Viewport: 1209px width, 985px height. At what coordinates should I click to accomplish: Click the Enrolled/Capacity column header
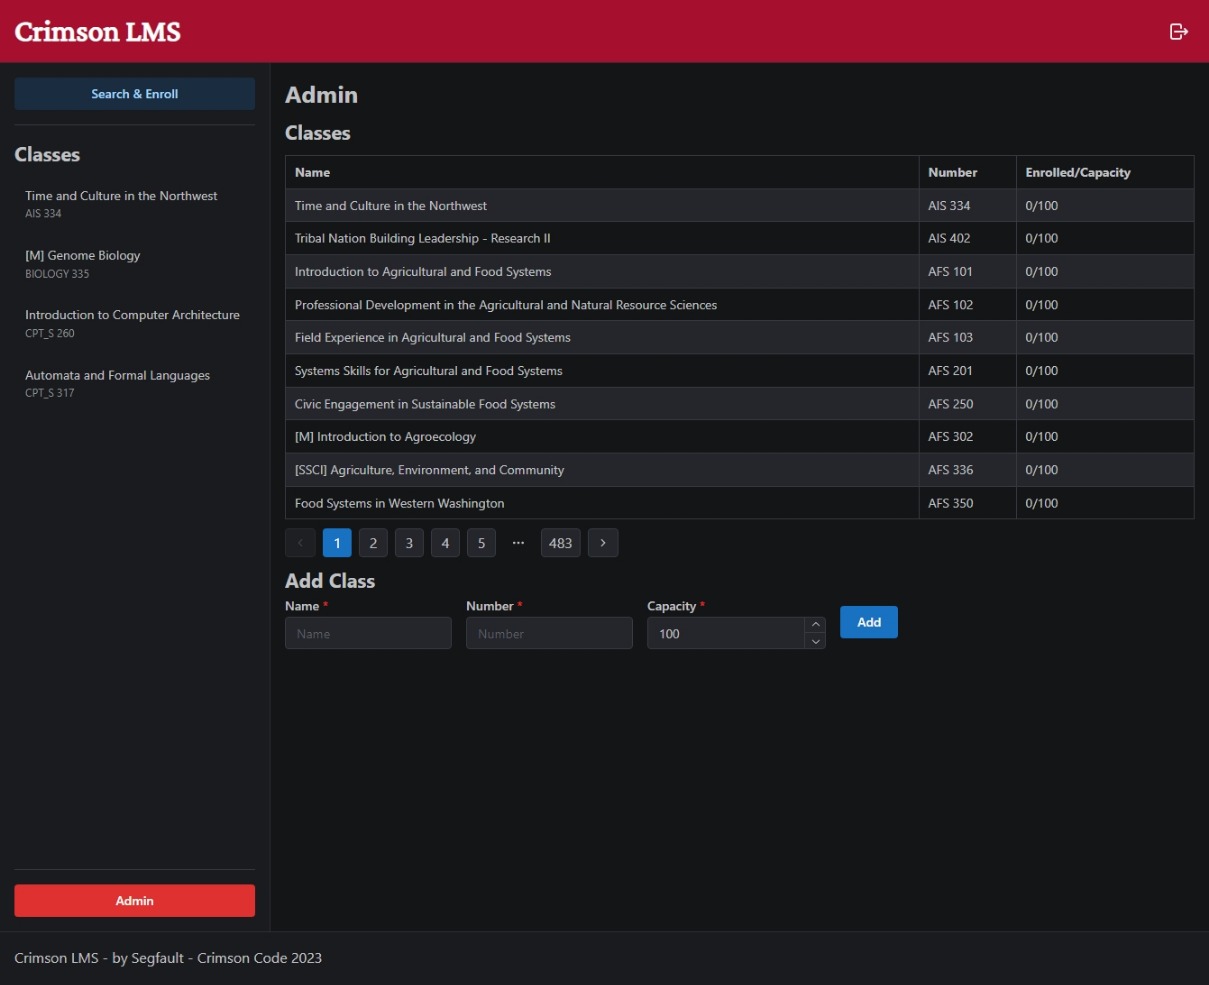[x=1105, y=172]
